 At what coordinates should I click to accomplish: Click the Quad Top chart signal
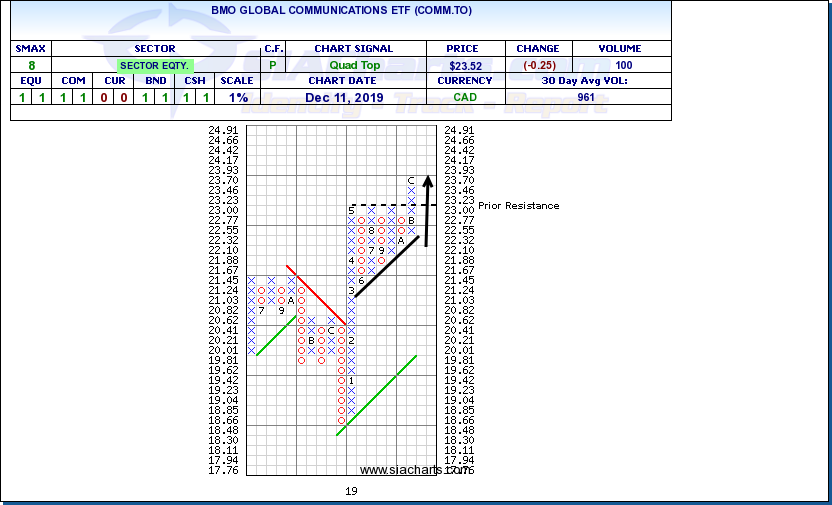click(x=353, y=65)
